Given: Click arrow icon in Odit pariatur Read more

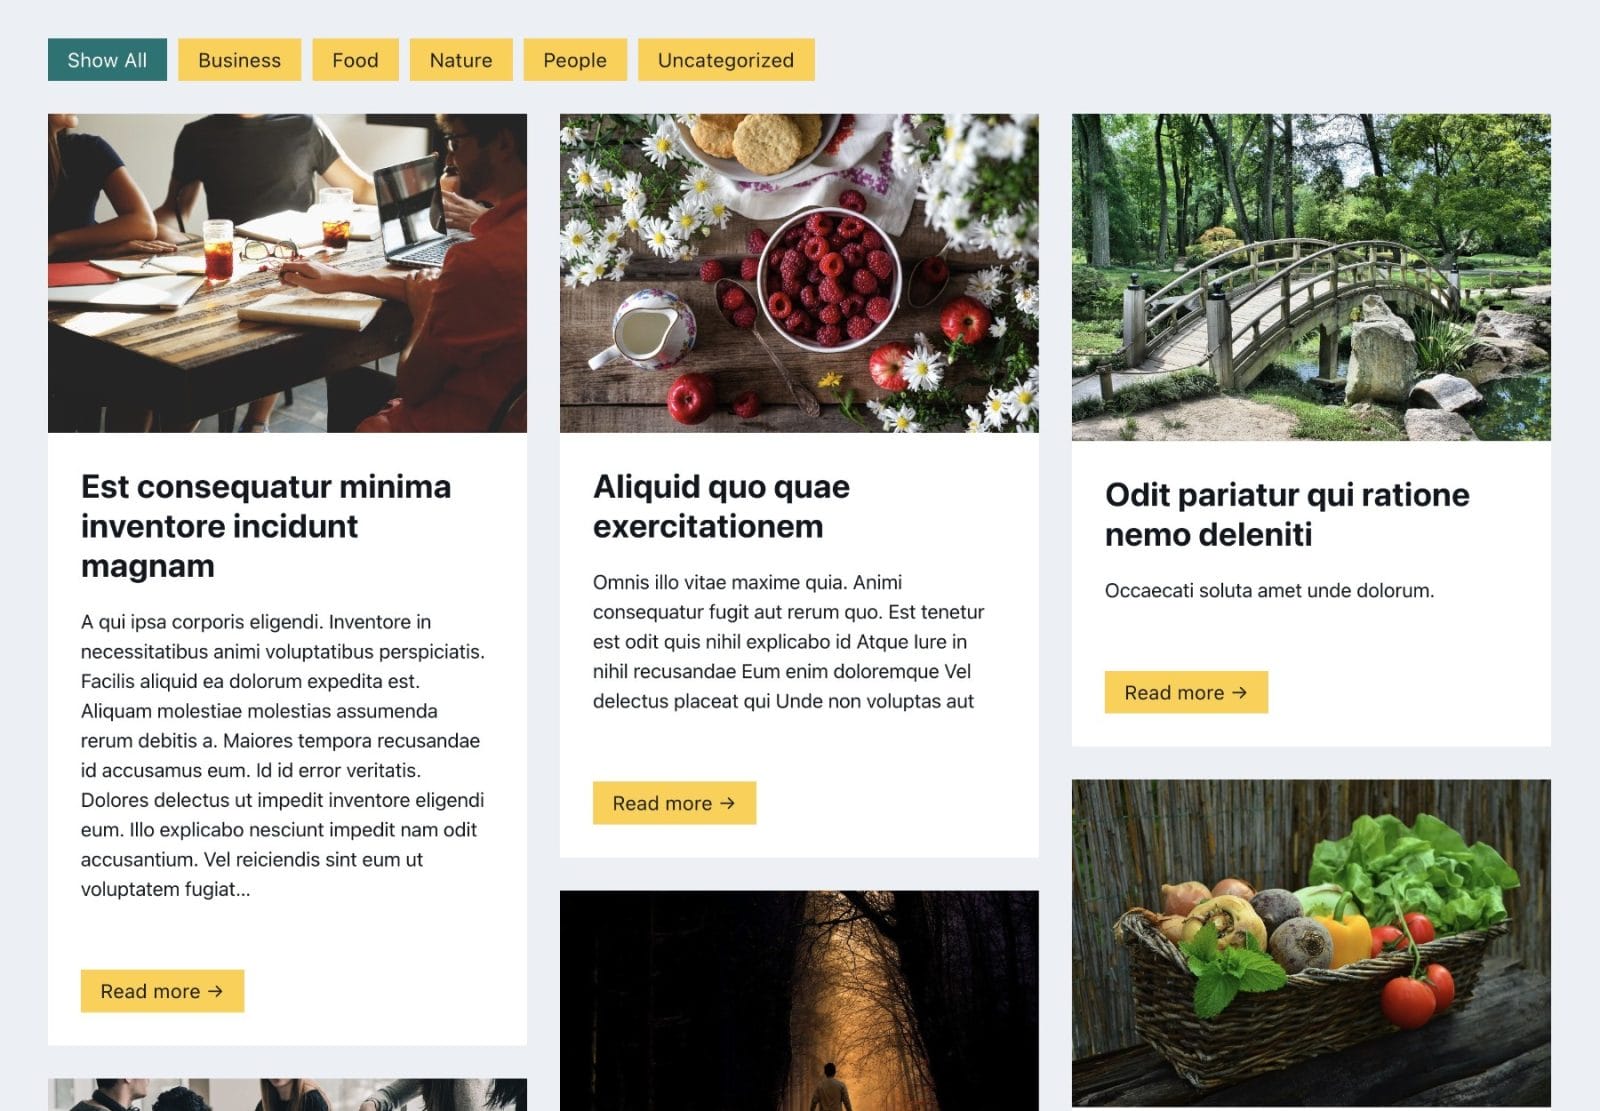Looking at the screenshot, I should [1239, 692].
